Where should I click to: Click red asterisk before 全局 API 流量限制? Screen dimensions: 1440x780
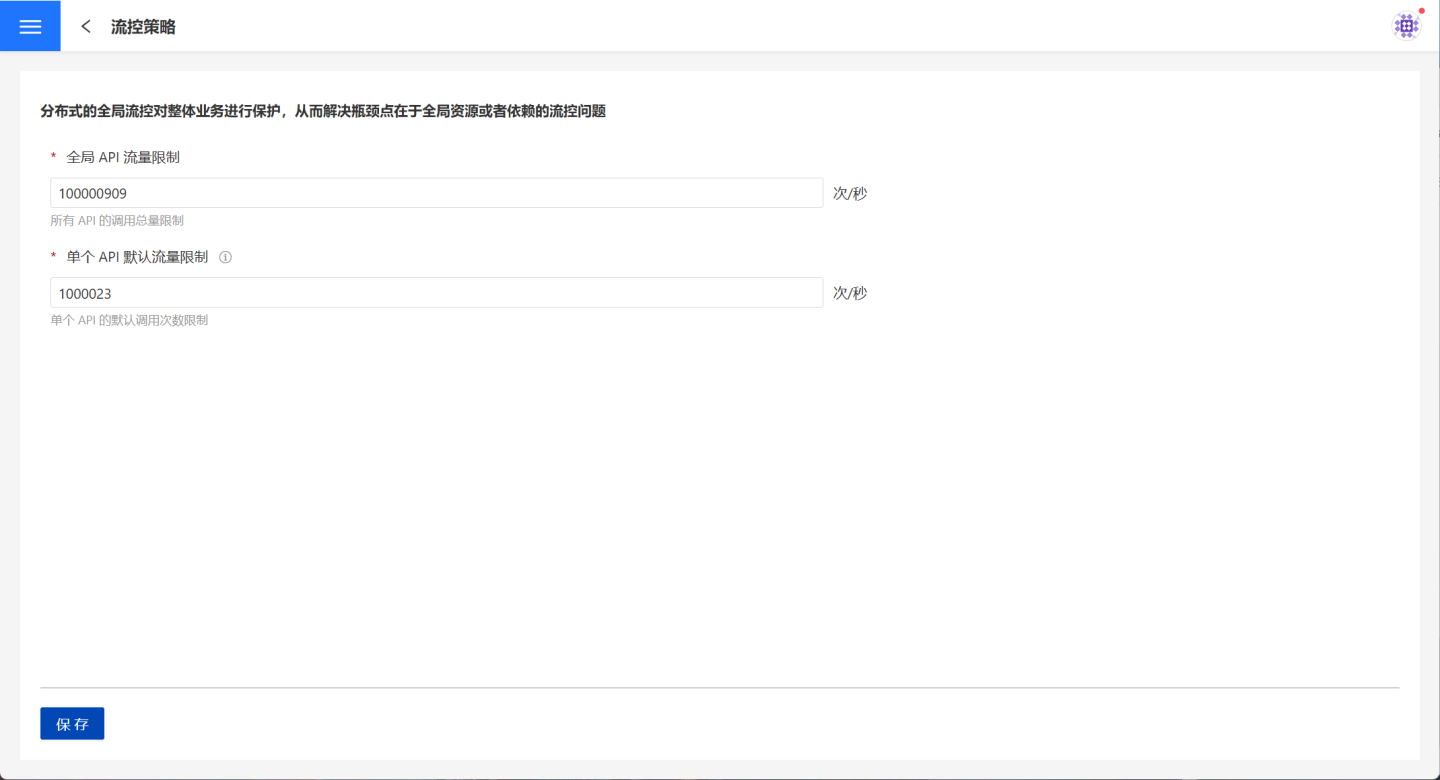(x=53, y=158)
